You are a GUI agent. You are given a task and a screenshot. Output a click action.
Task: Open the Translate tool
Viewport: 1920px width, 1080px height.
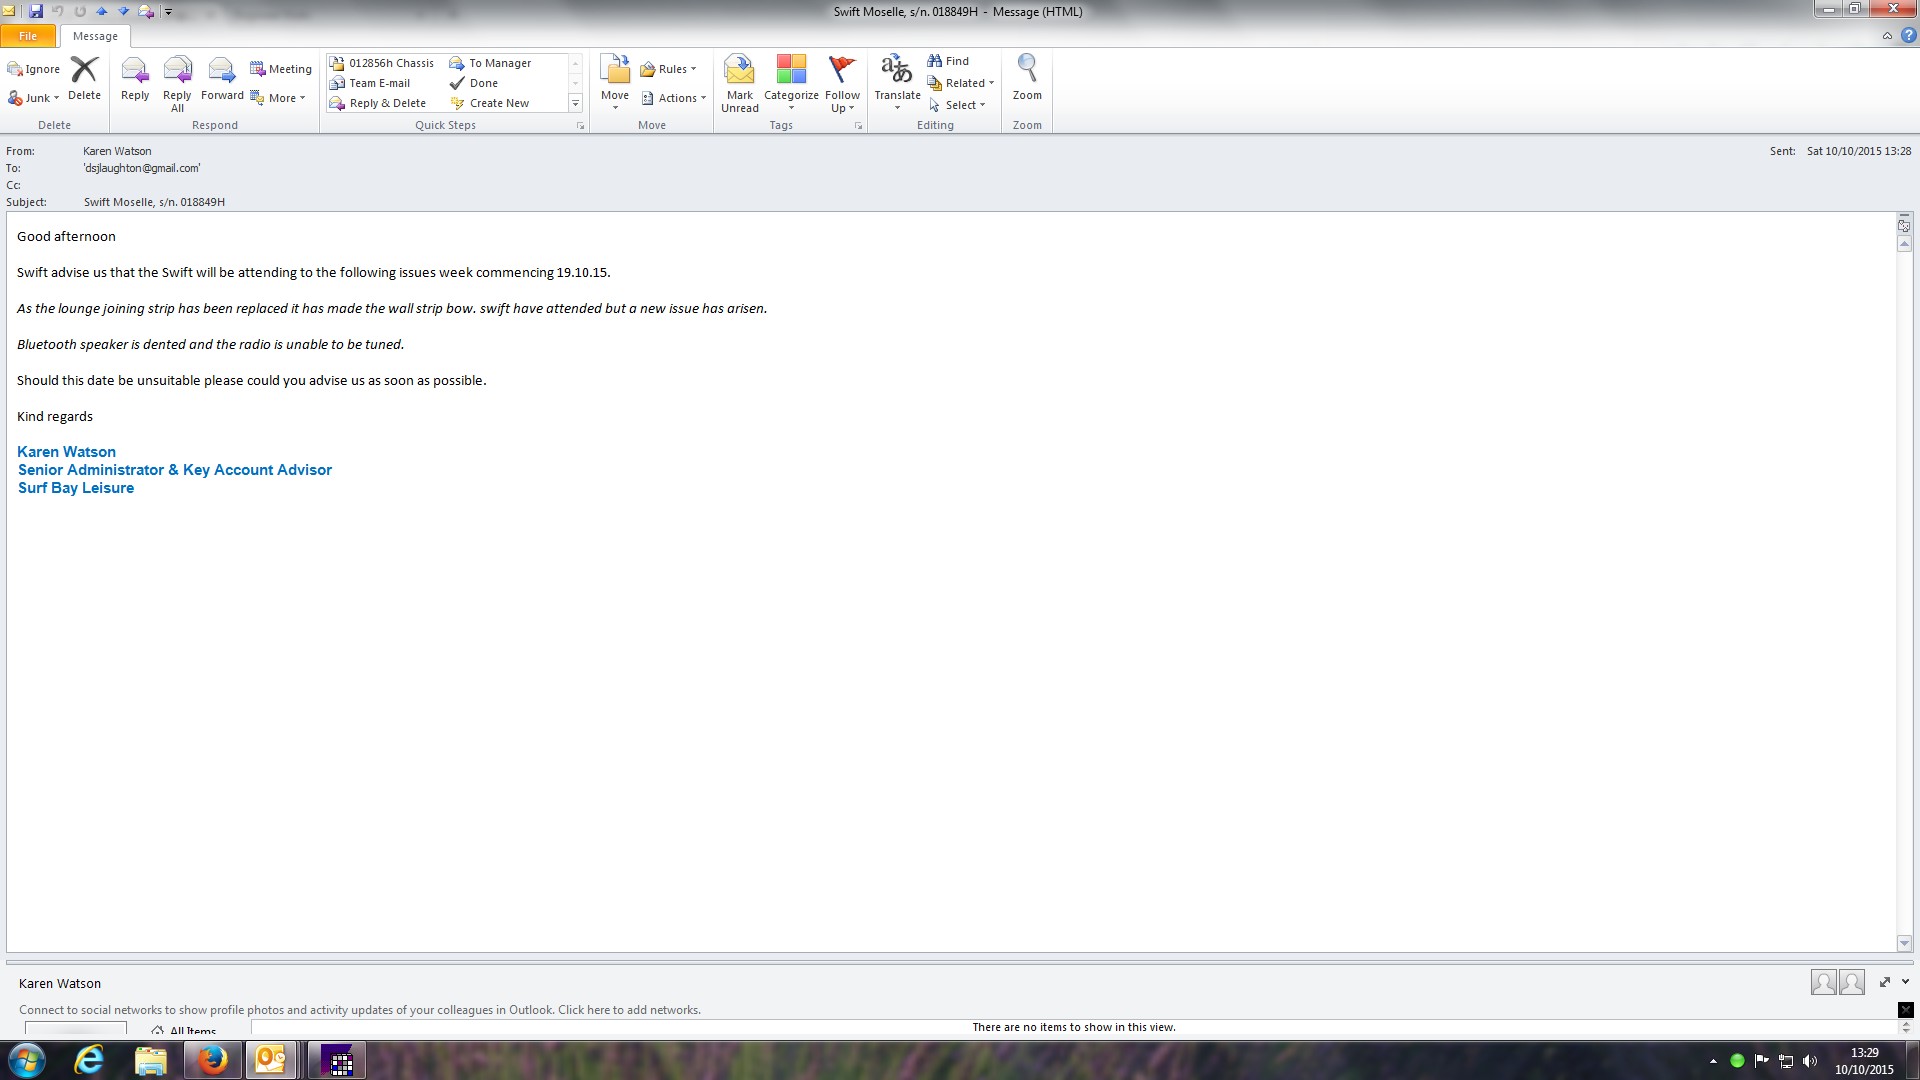click(x=897, y=82)
